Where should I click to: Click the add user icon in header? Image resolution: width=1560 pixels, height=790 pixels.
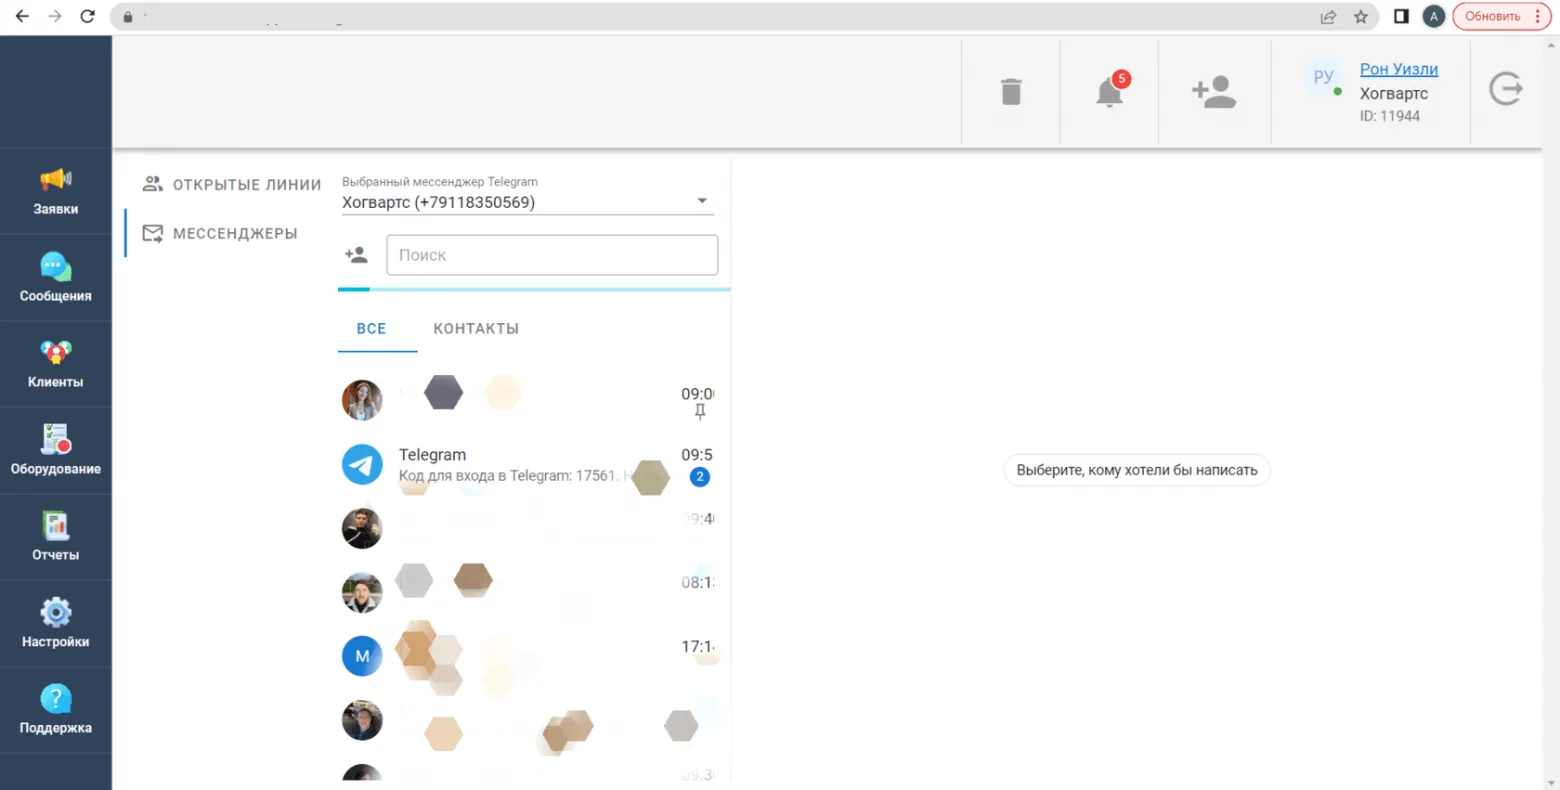1214,92
